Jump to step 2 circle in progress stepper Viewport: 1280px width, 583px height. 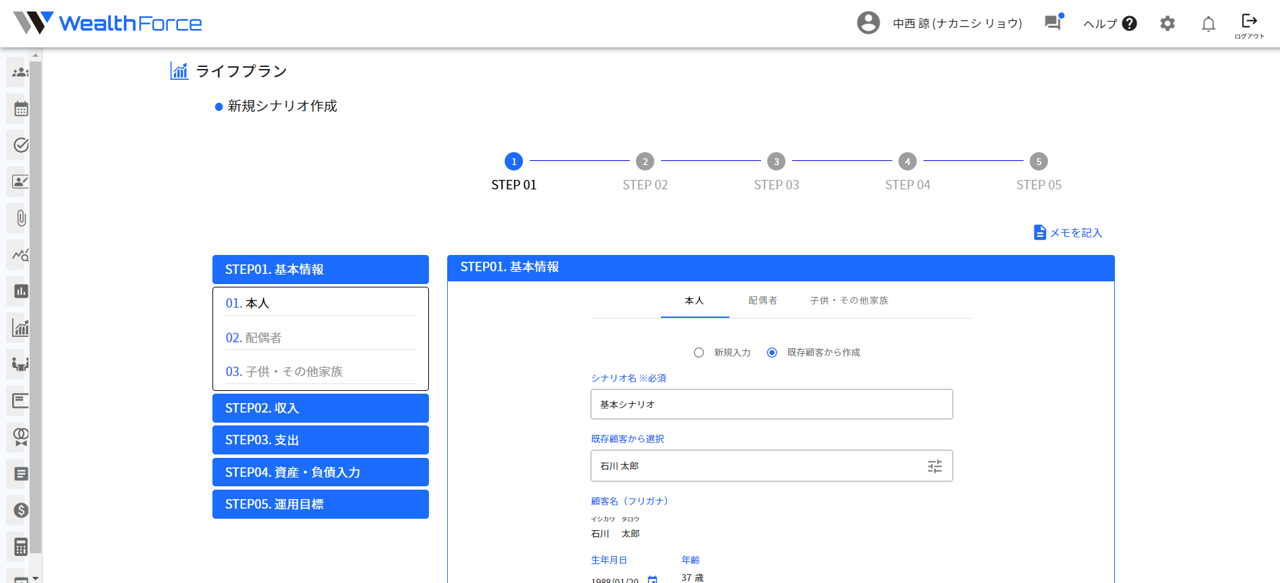645,161
